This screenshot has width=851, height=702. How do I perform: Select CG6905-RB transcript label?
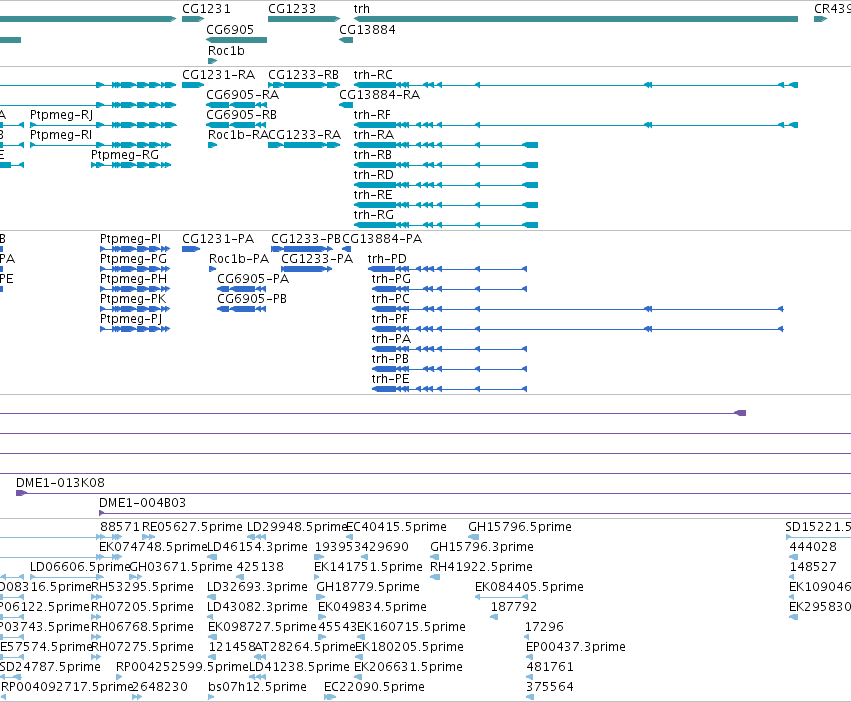[x=242, y=115]
